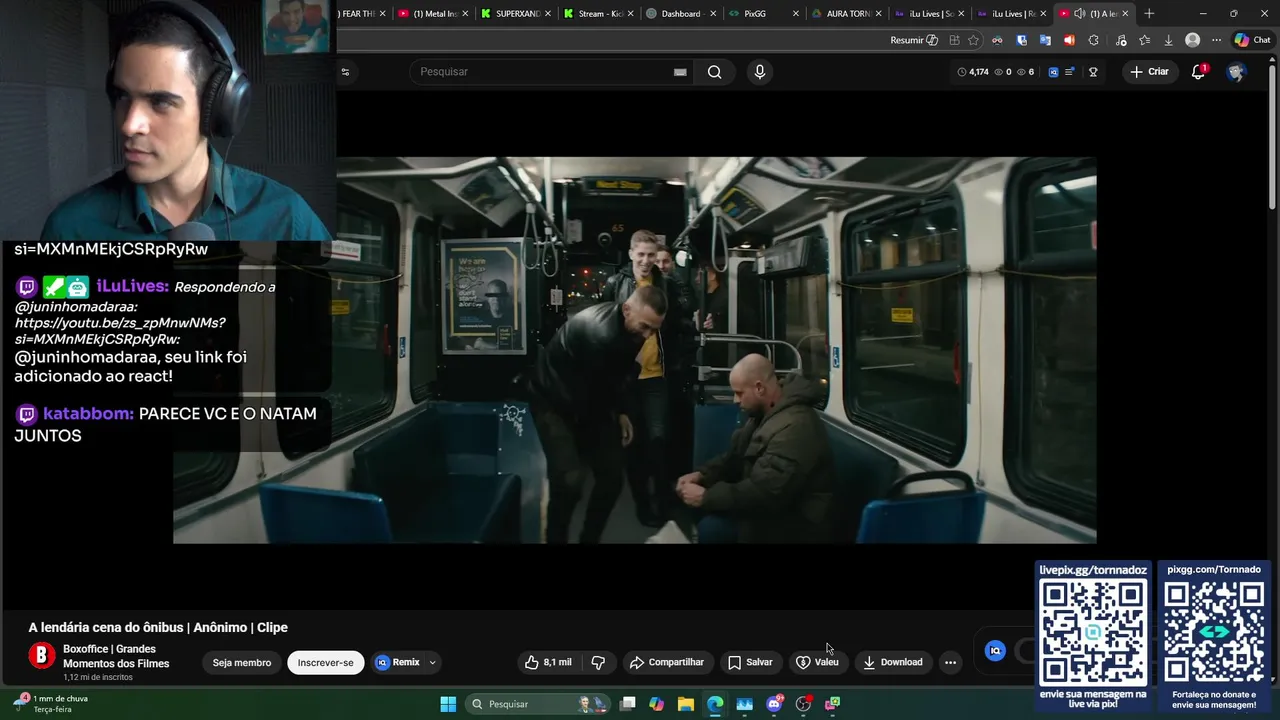This screenshot has width=1280, height=720.
Task: Open the on-screen keyboard icon in search box
Action: coord(680,72)
